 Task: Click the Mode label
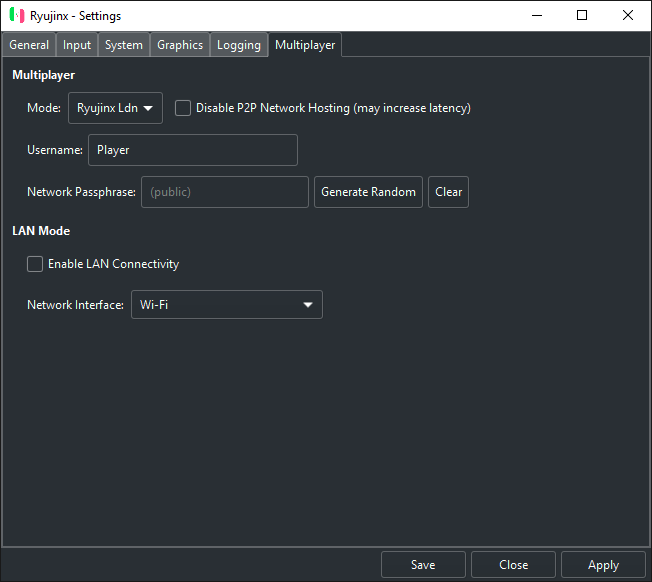coord(44,108)
